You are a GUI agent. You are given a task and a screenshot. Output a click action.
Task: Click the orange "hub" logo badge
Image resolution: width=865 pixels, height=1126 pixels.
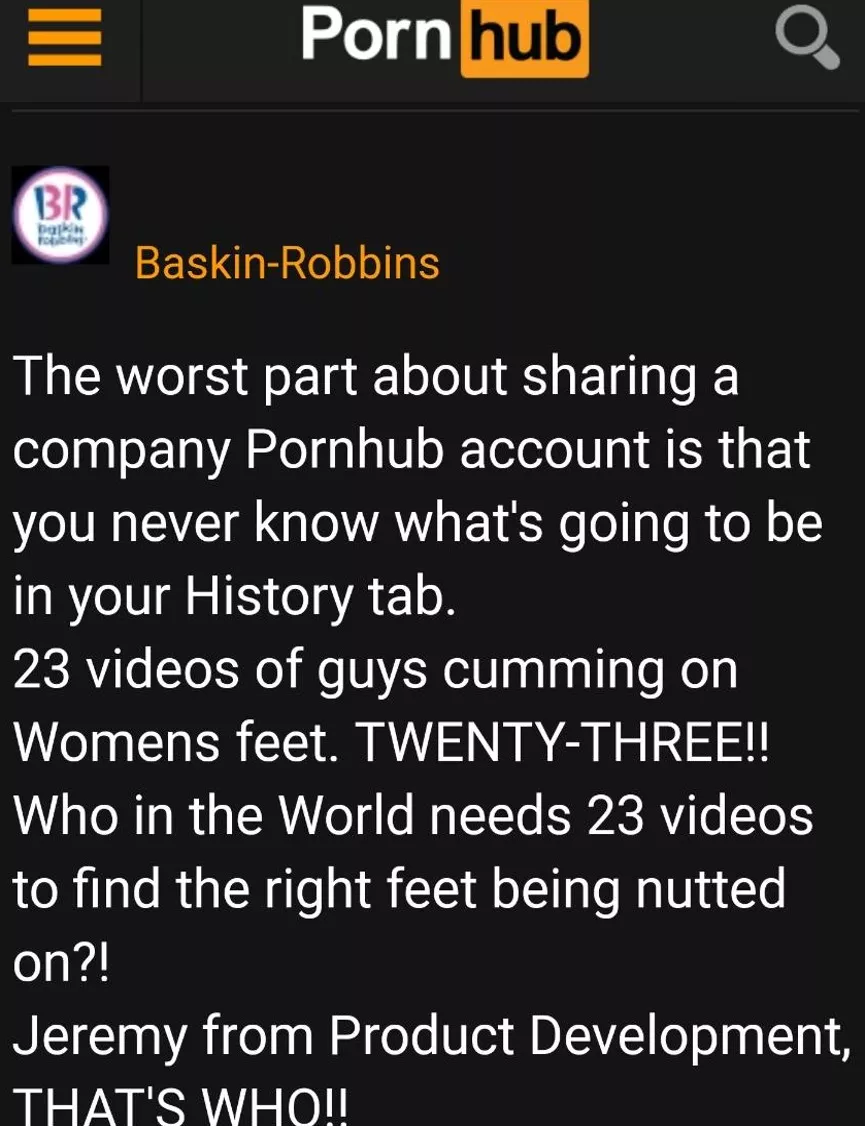click(524, 39)
